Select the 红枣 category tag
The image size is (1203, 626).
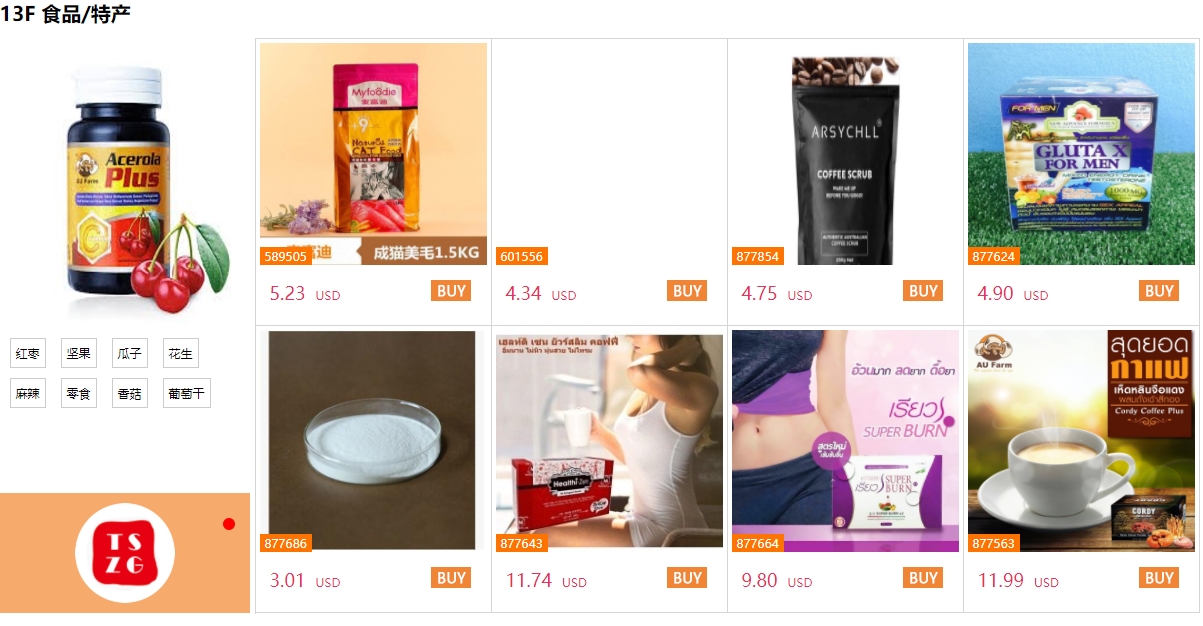pyautogui.click(x=27, y=353)
